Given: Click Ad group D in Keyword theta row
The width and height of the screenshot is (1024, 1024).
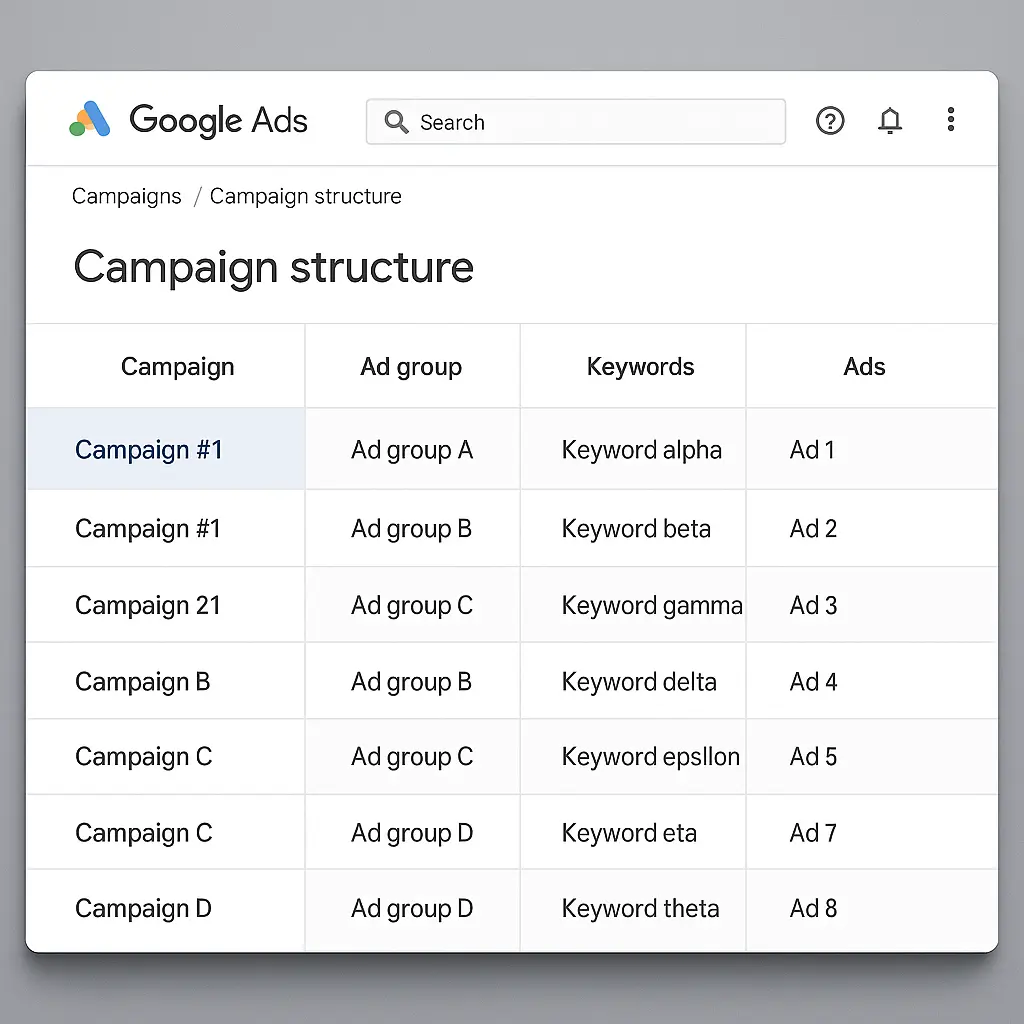Looking at the screenshot, I should pyautogui.click(x=412, y=908).
